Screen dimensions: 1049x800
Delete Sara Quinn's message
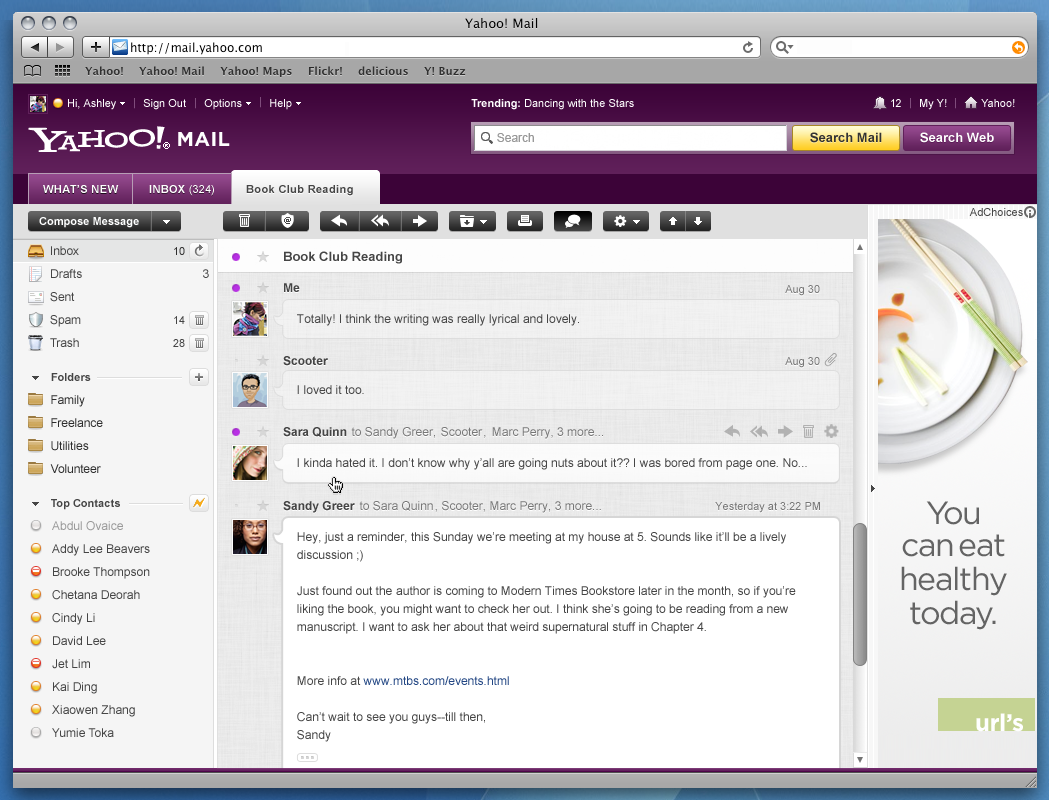(x=808, y=431)
